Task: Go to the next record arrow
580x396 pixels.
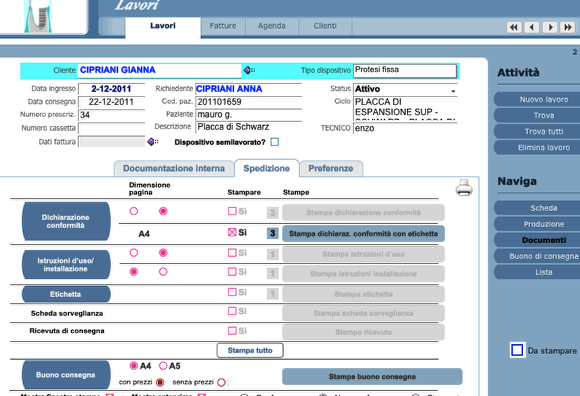Action: click(550, 27)
